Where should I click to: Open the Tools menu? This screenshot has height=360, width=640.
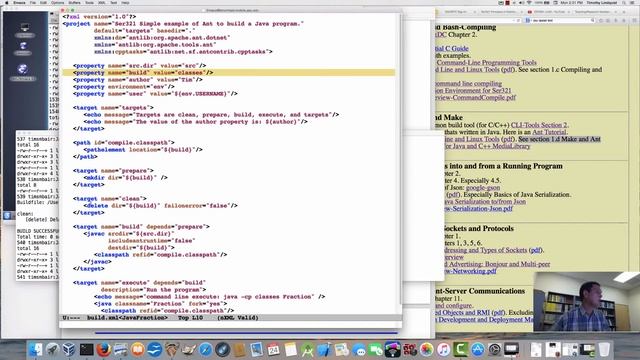coord(89,2)
